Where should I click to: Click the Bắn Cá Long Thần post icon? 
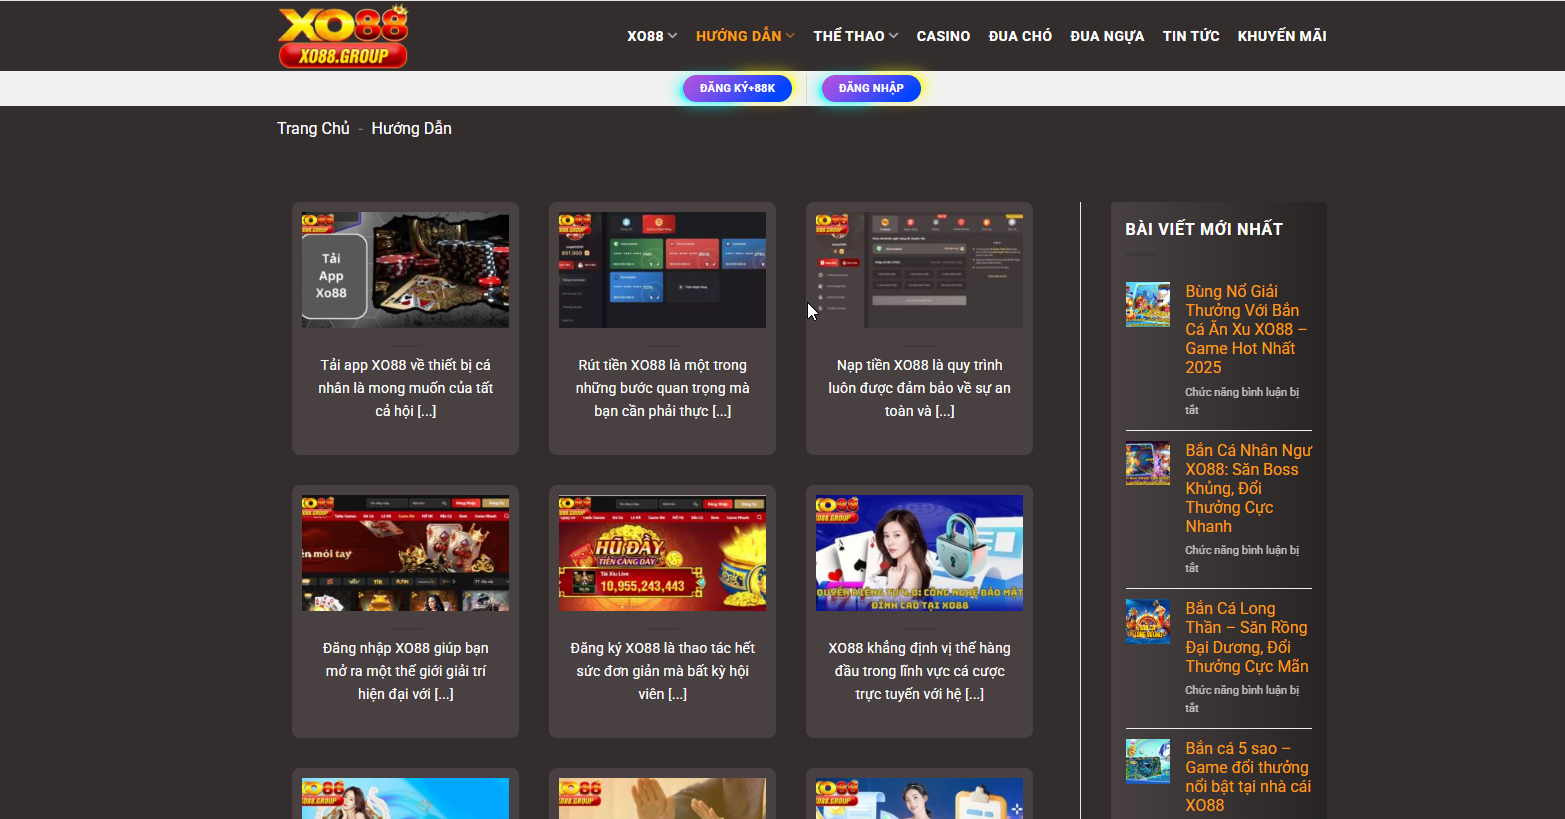click(1148, 622)
